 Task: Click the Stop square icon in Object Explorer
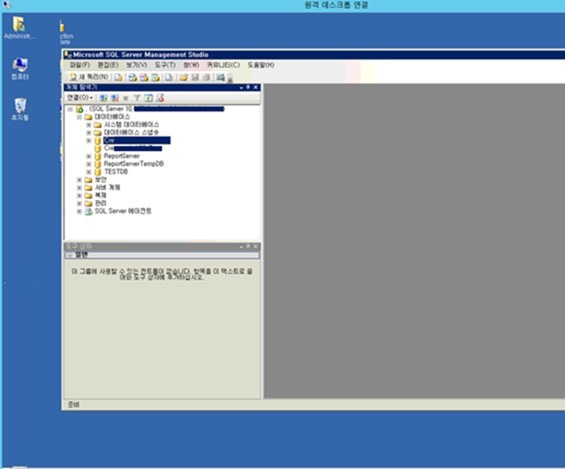point(126,98)
